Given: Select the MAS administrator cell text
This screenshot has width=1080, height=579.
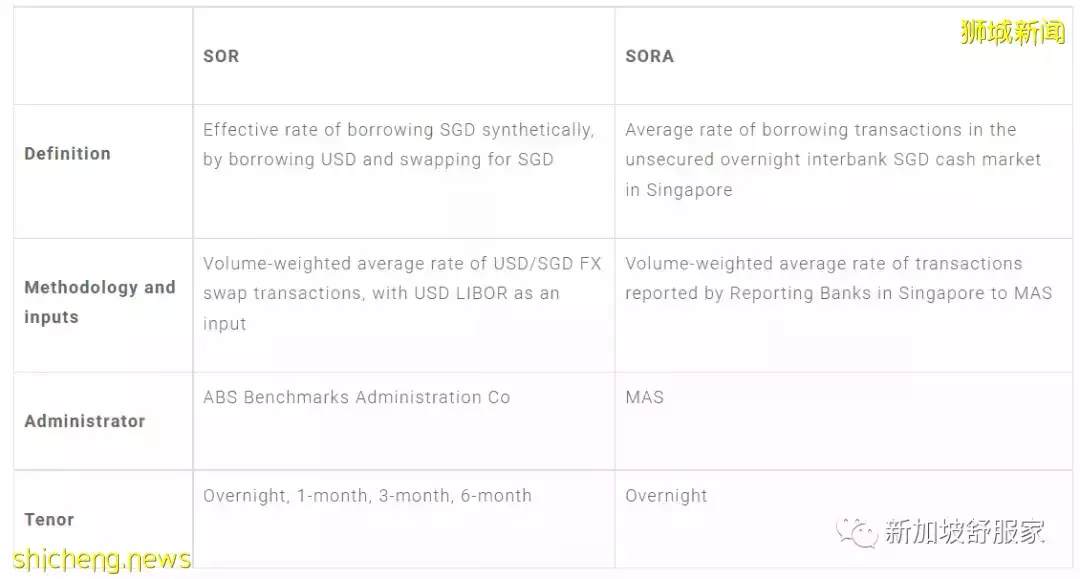Looking at the screenshot, I should pyautogui.click(x=644, y=397).
